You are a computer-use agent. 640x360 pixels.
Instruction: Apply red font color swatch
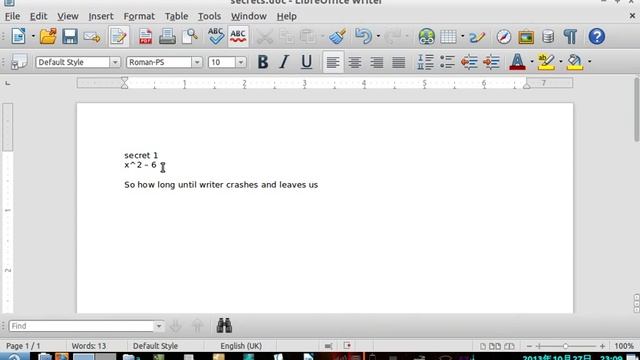click(517, 62)
